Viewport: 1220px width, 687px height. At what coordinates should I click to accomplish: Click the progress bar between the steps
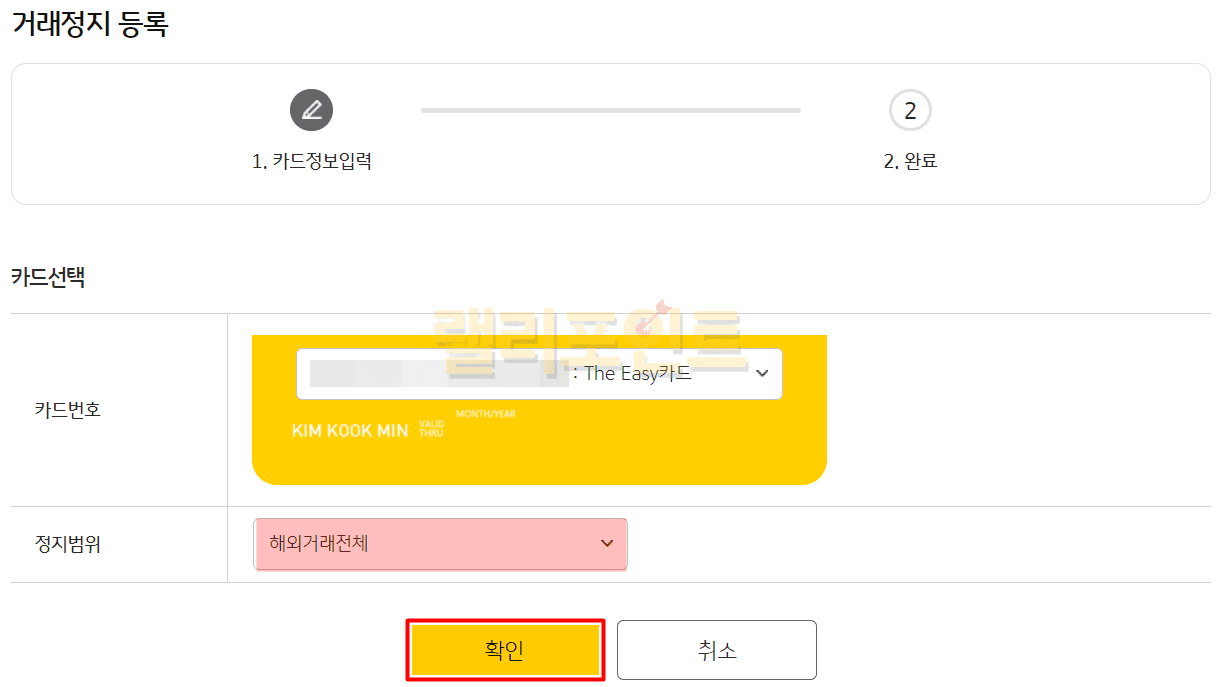[610, 110]
